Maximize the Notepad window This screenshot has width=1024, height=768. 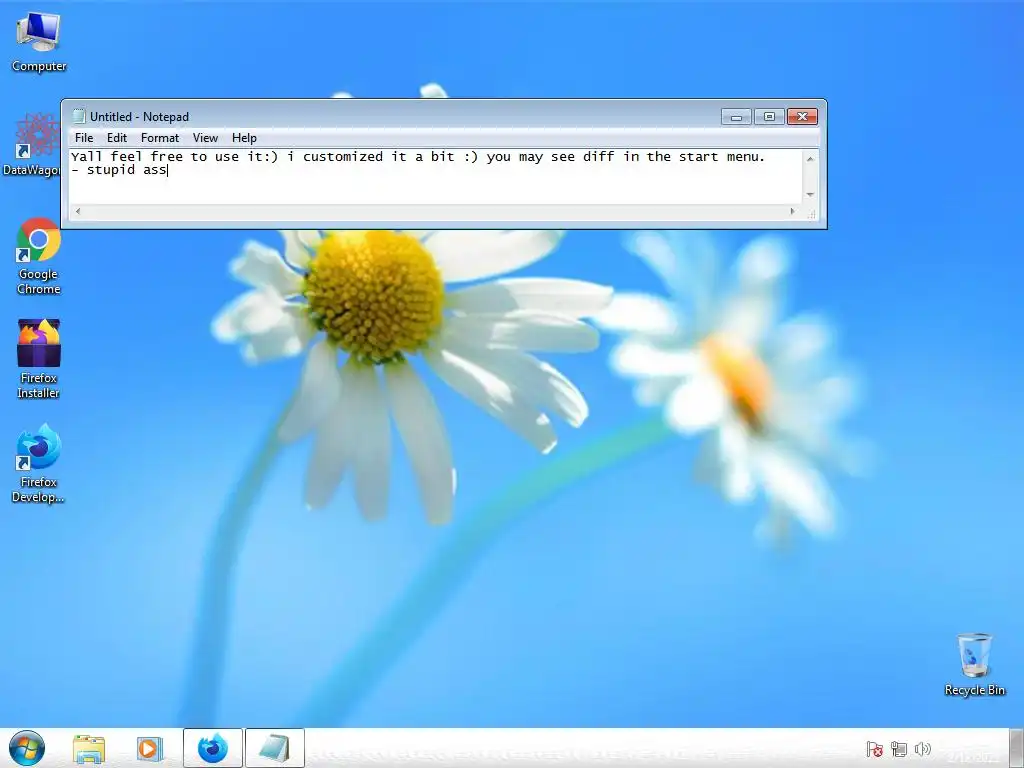coord(769,117)
